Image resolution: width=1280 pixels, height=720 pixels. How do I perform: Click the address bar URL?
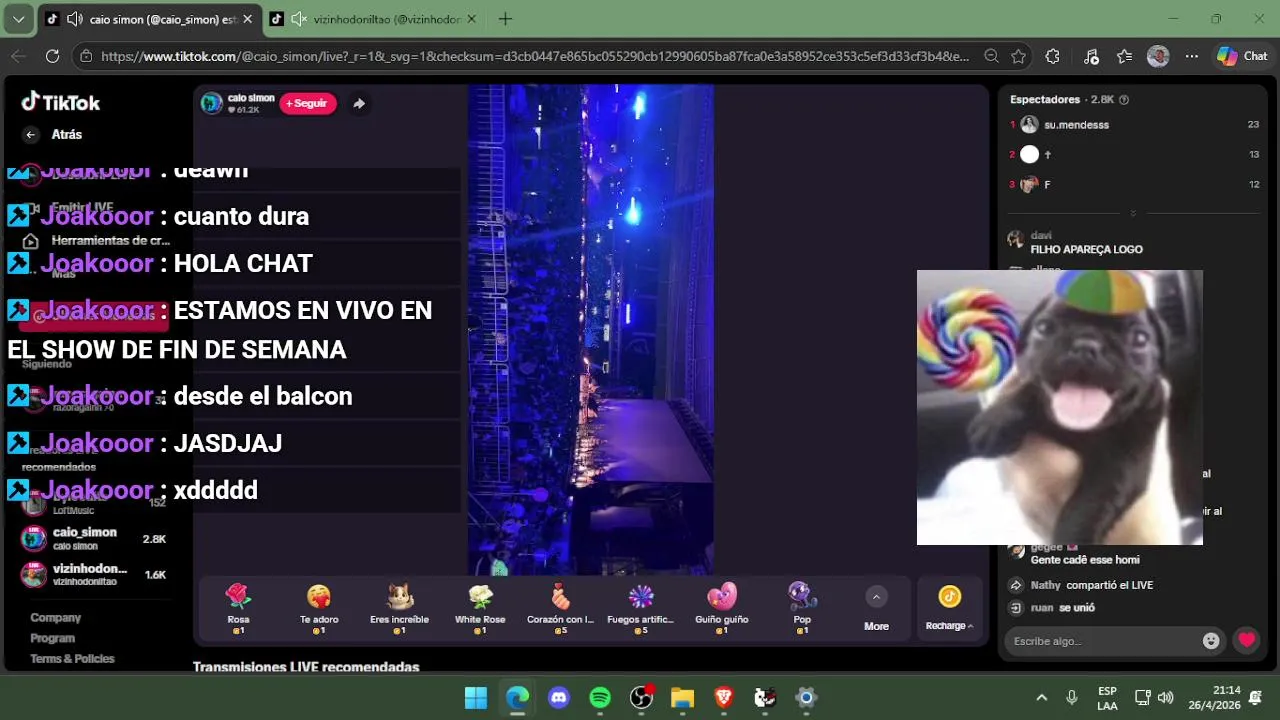click(x=535, y=57)
